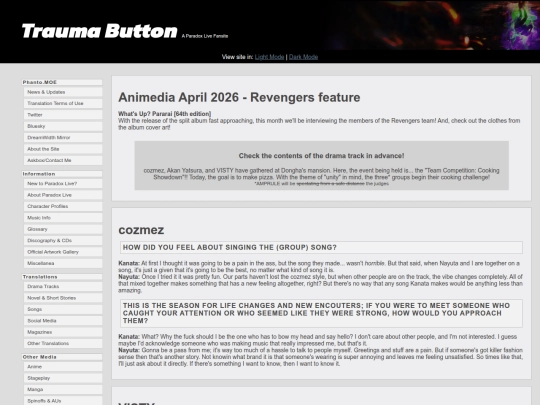Open Discography & CDs page
Viewport: 540px width, 405px height.
[63, 240]
